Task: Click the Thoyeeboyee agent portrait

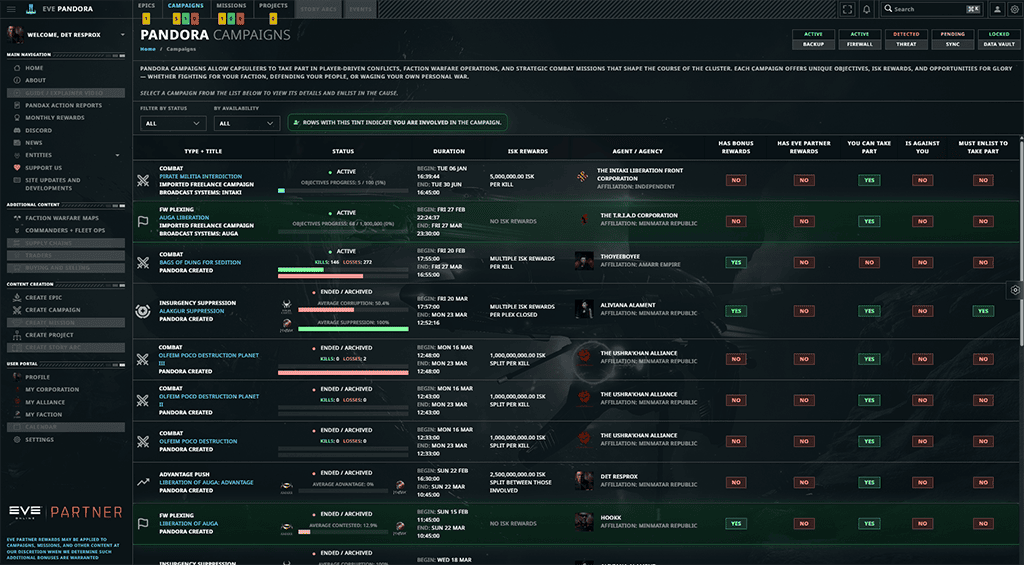Action: point(584,261)
